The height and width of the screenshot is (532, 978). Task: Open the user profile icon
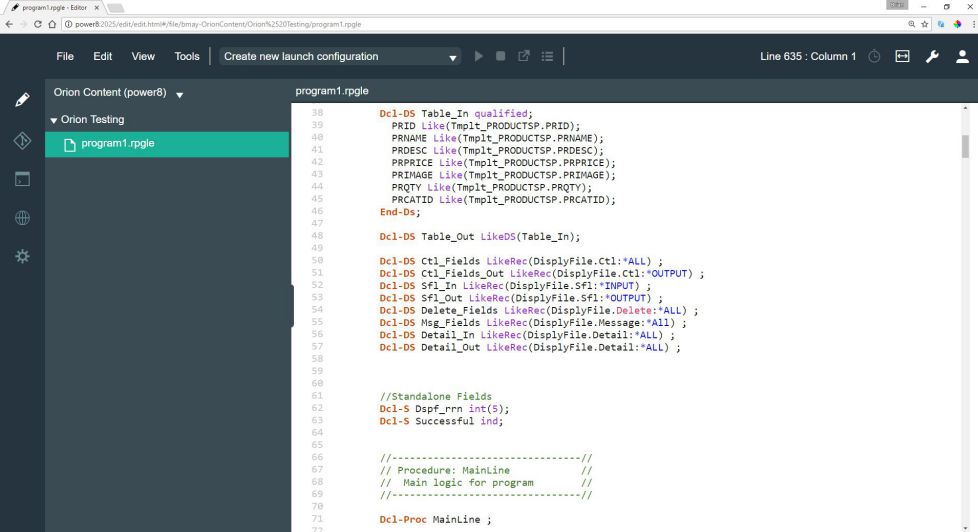962,56
